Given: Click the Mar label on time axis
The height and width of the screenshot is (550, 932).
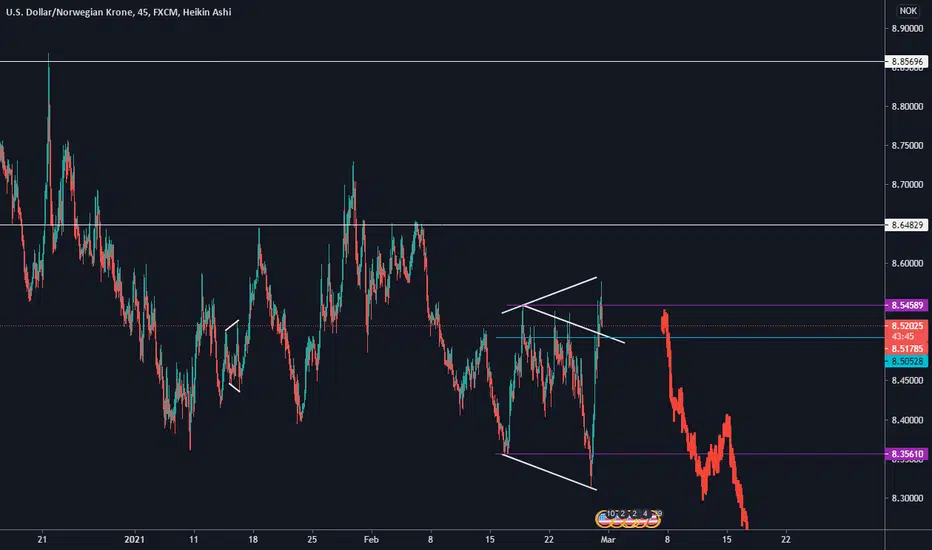Looking at the screenshot, I should coord(607,539).
